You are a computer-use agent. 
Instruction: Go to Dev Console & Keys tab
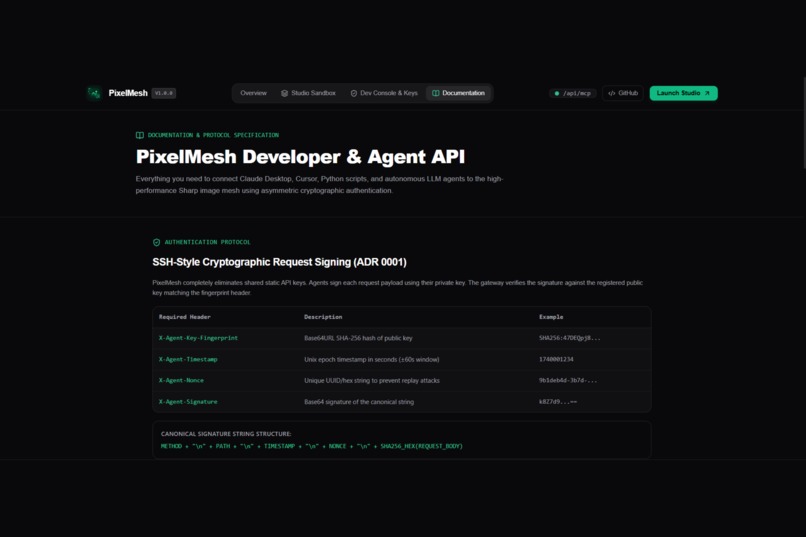click(x=383, y=93)
